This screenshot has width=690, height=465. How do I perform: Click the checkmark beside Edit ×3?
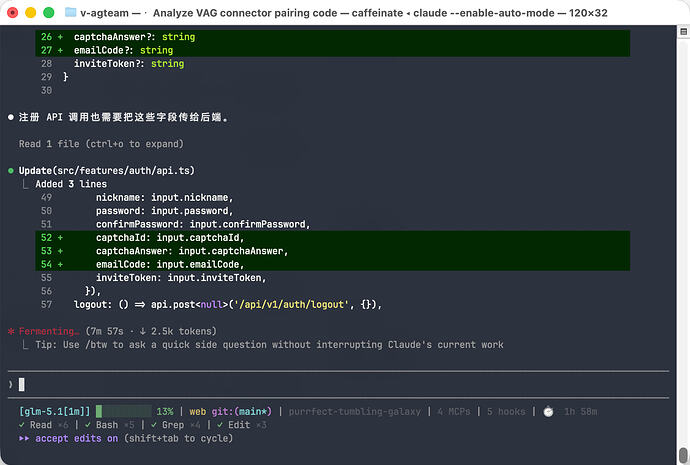(220, 425)
